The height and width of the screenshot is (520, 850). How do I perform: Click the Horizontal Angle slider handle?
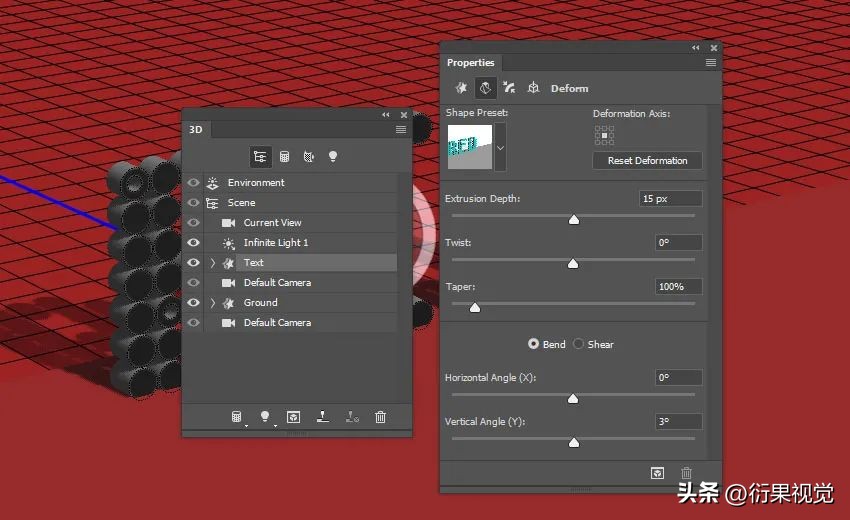click(x=573, y=399)
